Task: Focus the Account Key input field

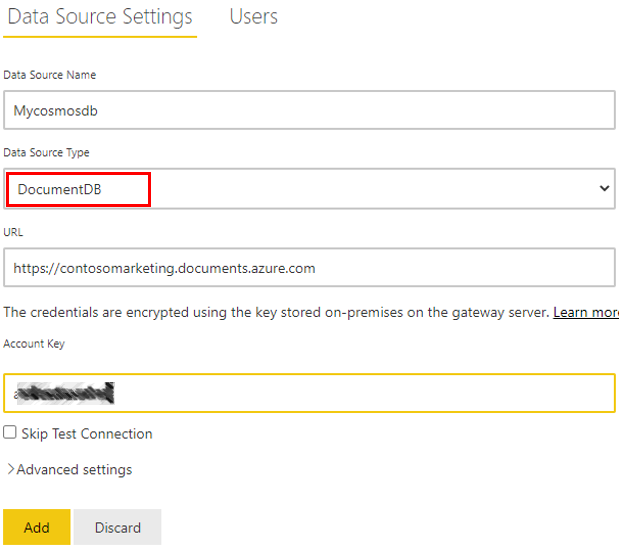Action: [x=309, y=393]
